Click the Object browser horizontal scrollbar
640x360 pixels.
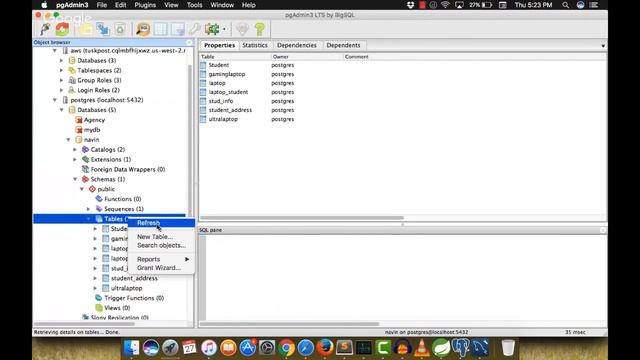84,324
